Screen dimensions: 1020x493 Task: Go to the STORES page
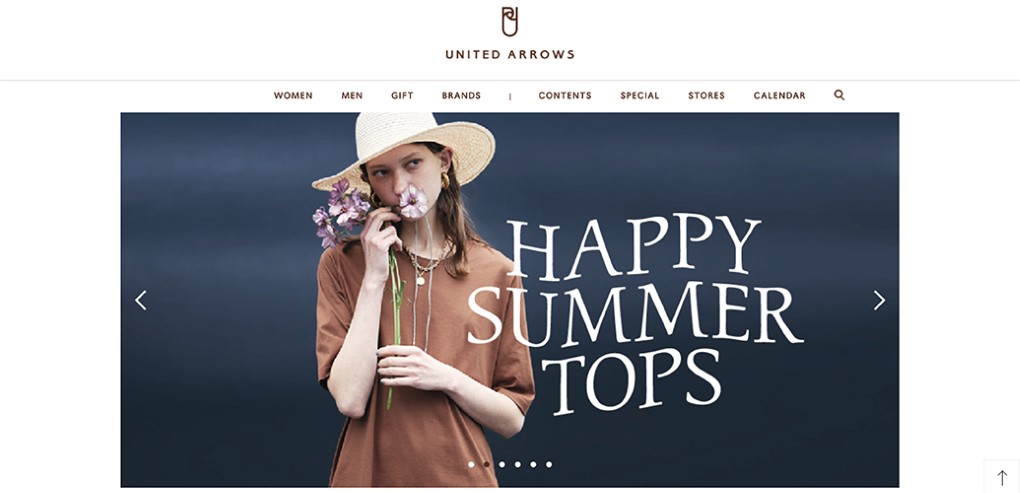[706, 96]
